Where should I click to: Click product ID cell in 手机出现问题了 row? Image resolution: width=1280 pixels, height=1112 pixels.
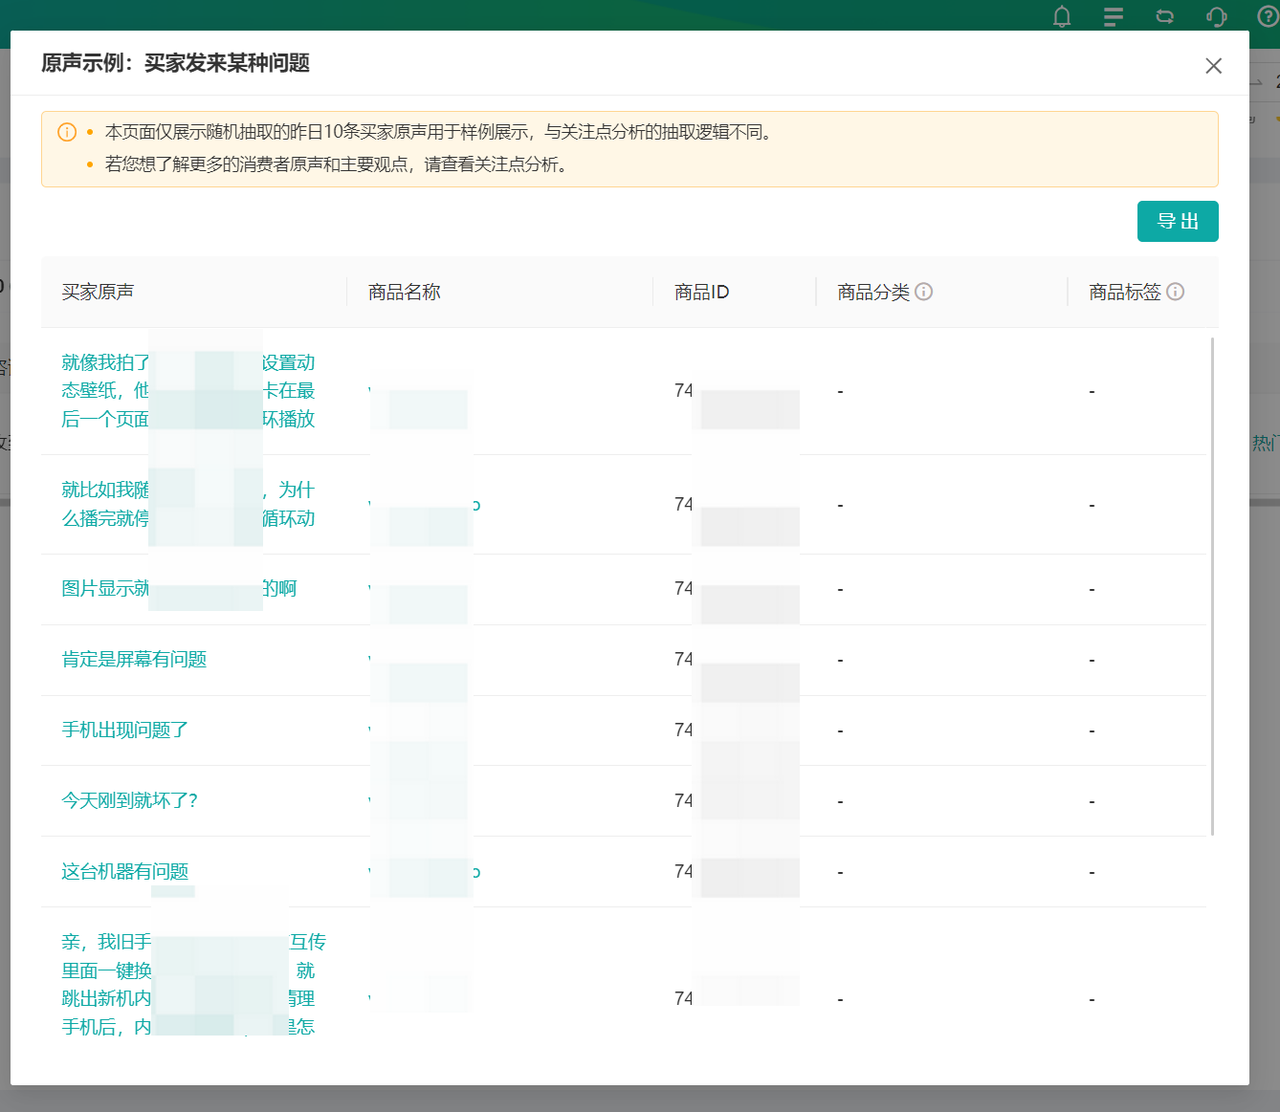pos(736,730)
